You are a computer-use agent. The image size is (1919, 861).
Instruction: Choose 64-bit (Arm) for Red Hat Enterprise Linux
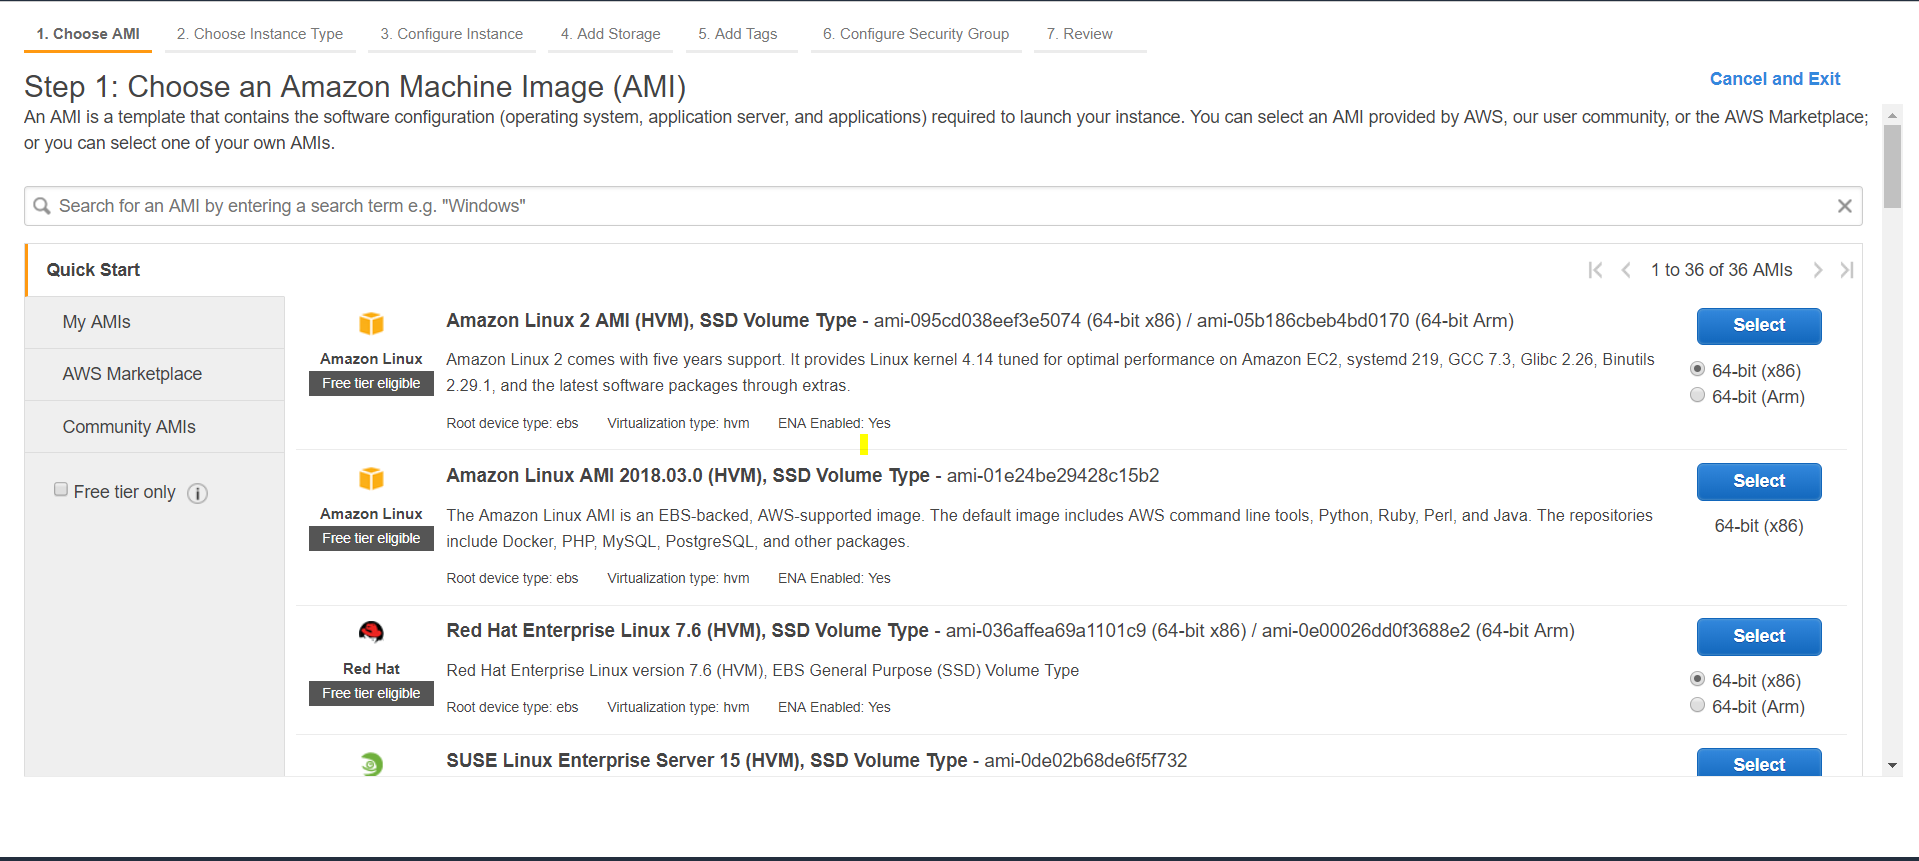point(1697,706)
